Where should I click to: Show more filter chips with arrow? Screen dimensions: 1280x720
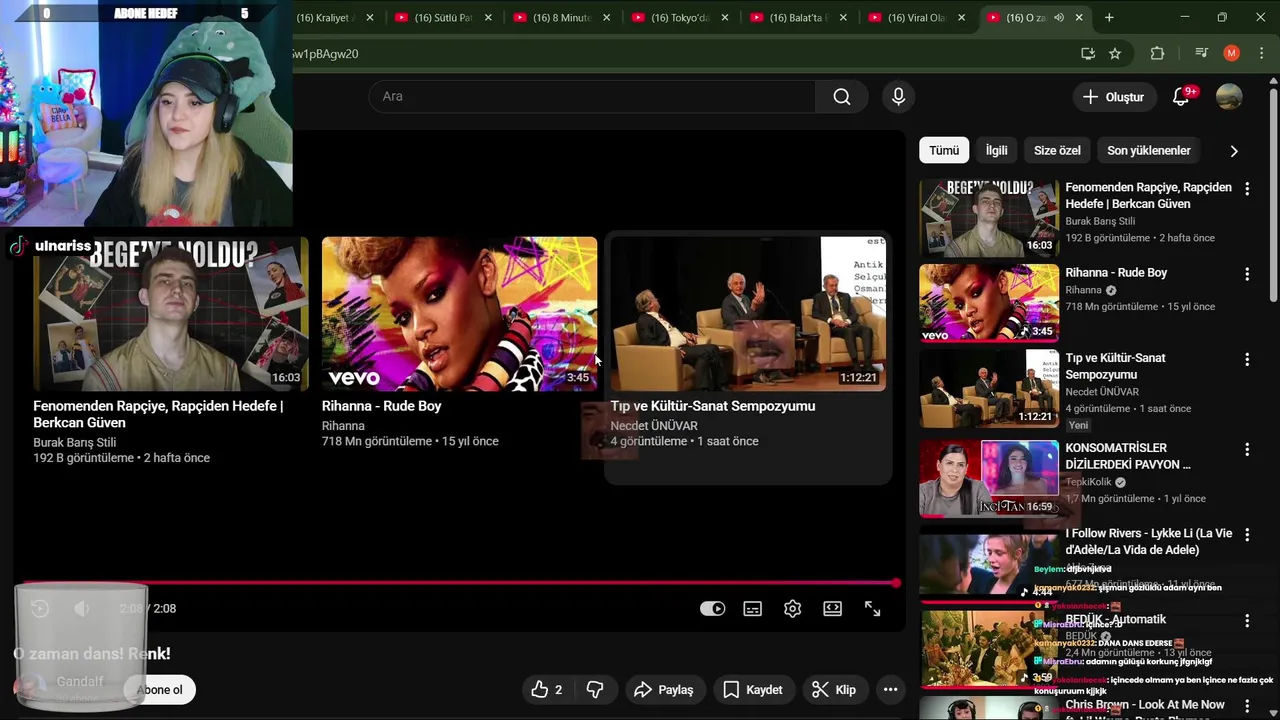[x=1234, y=151]
